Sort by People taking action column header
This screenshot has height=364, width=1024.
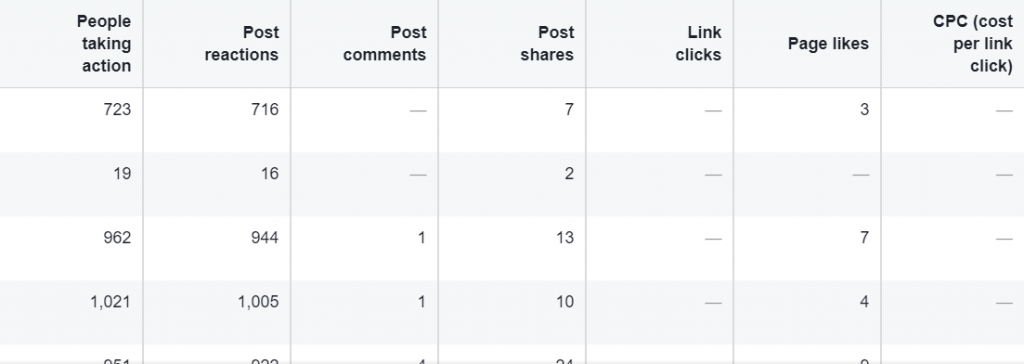(x=104, y=44)
